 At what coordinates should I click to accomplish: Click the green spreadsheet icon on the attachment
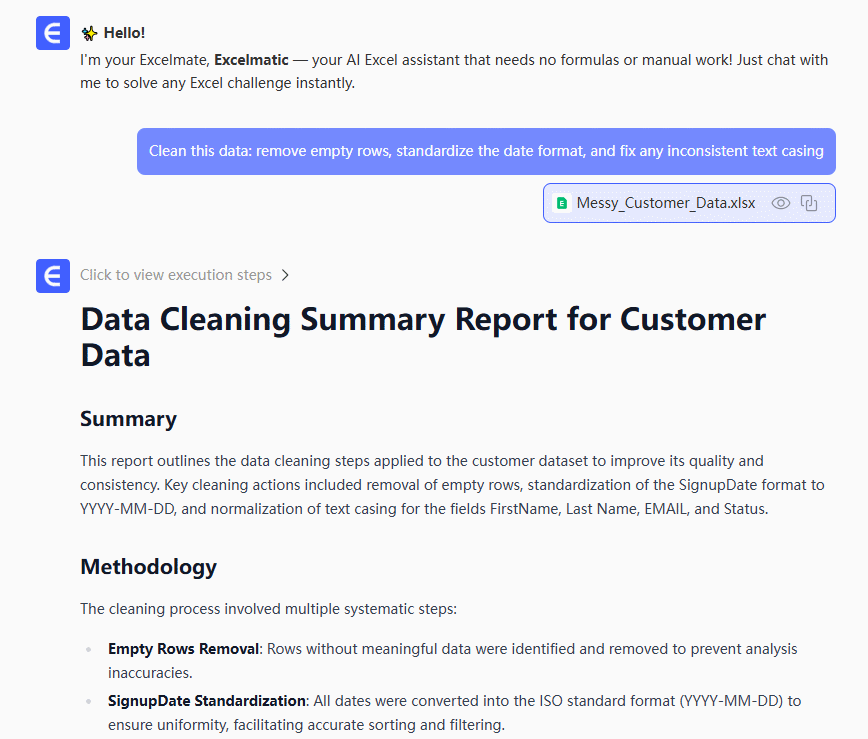coord(562,203)
